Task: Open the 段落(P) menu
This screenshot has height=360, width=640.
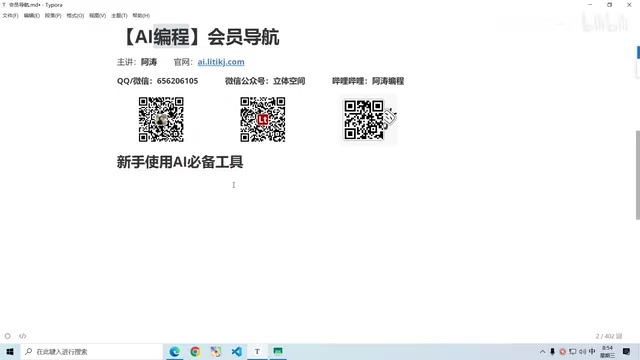Action: click(53, 16)
